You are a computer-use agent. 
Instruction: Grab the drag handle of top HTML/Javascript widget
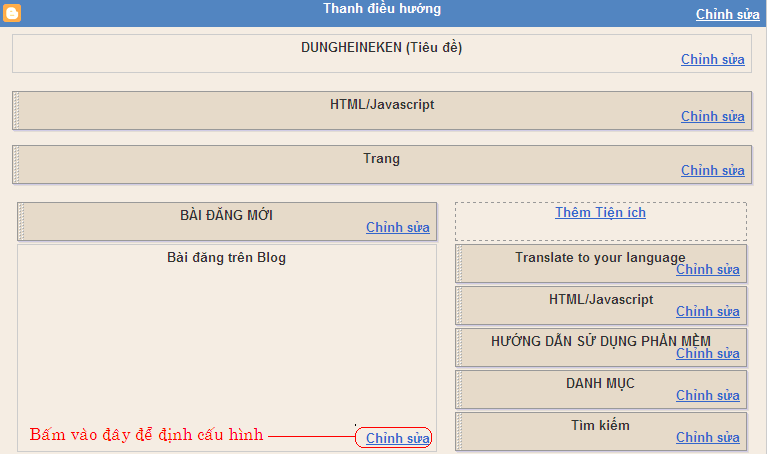coord(16,111)
